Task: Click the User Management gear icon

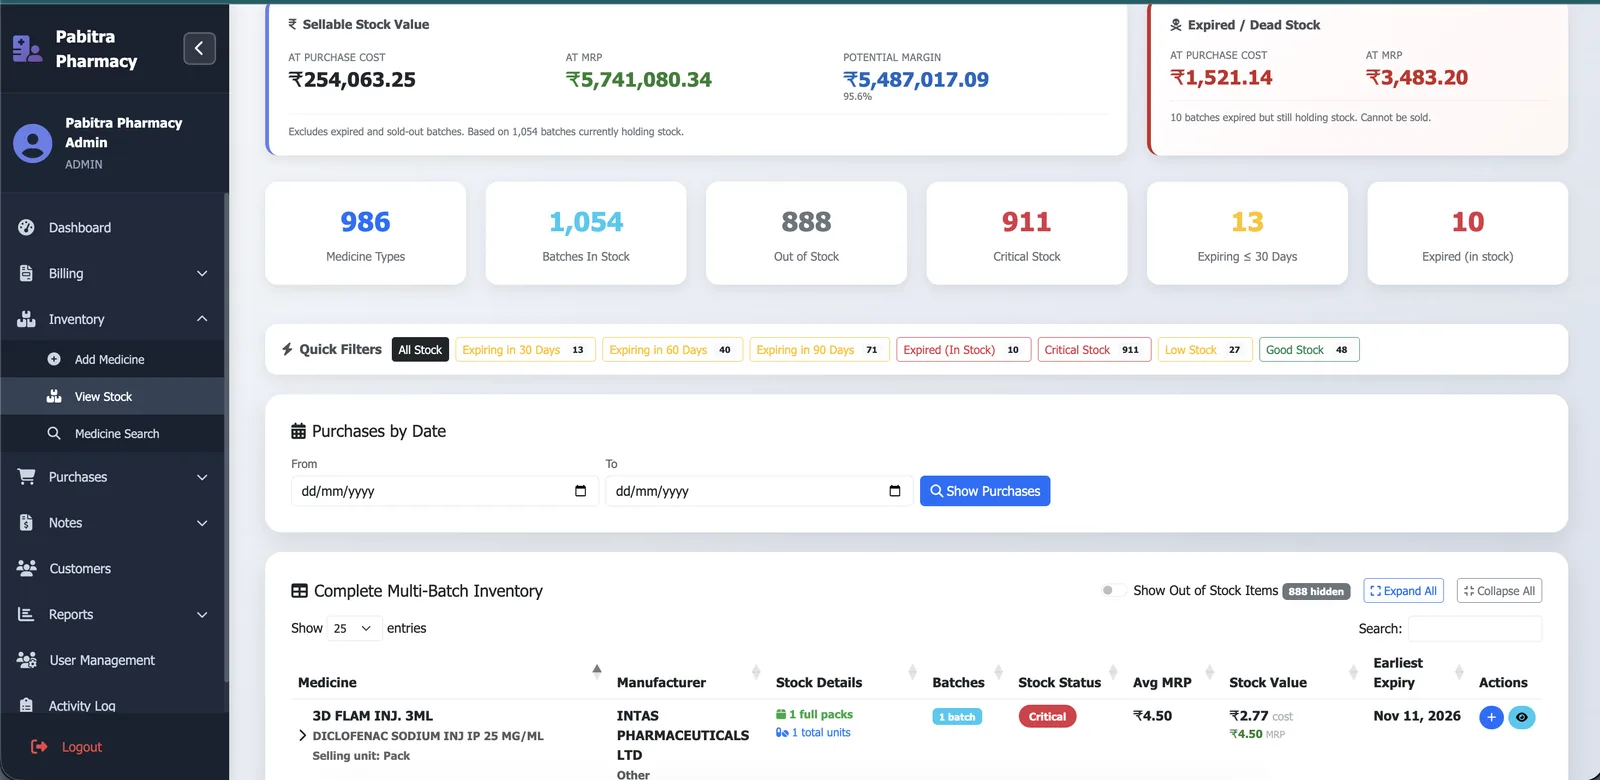Action: click(x=27, y=660)
